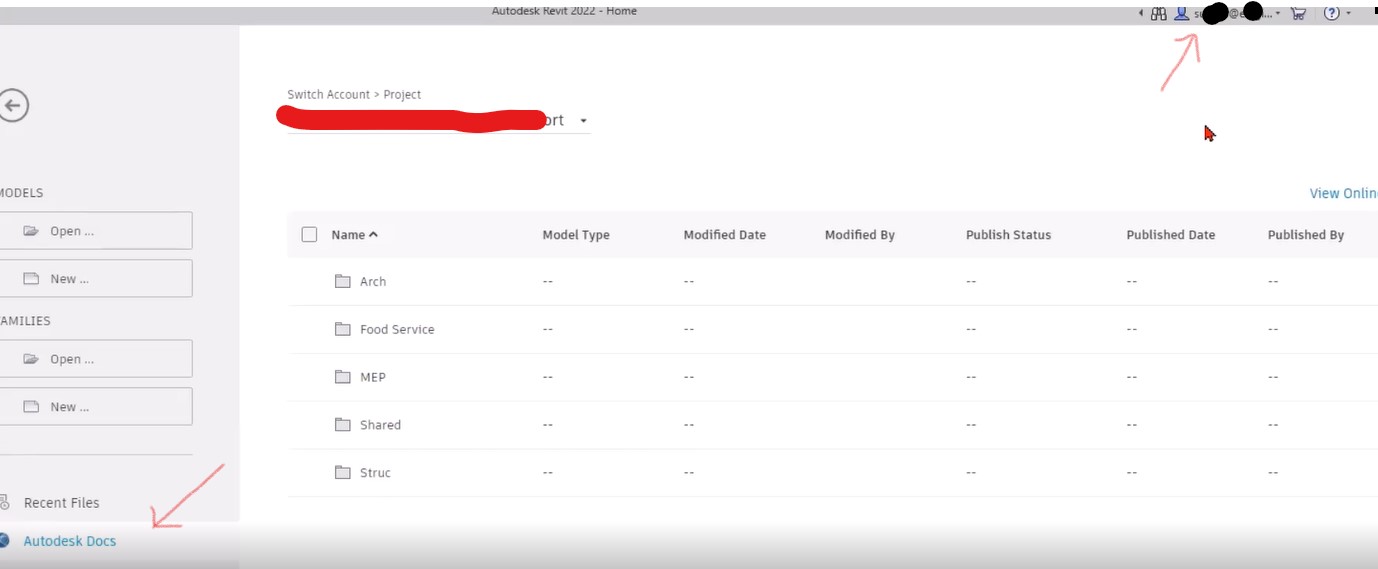1378x569 pixels.
Task: Click the user account sign-in icon
Action: [x=1182, y=13]
